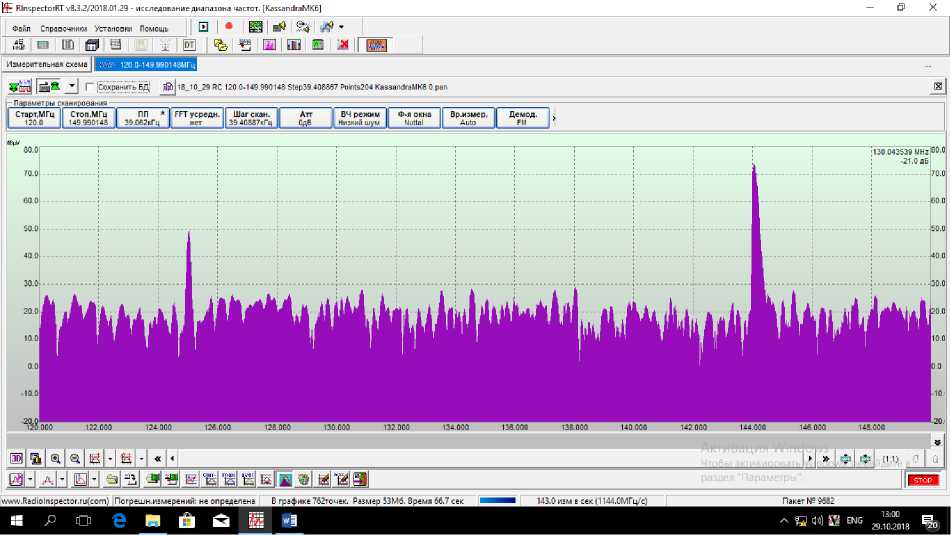Image resolution: width=951 pixels, height=535 pixels.
Task: Click the zoom out magnifier icon
Action: (75, 458)
